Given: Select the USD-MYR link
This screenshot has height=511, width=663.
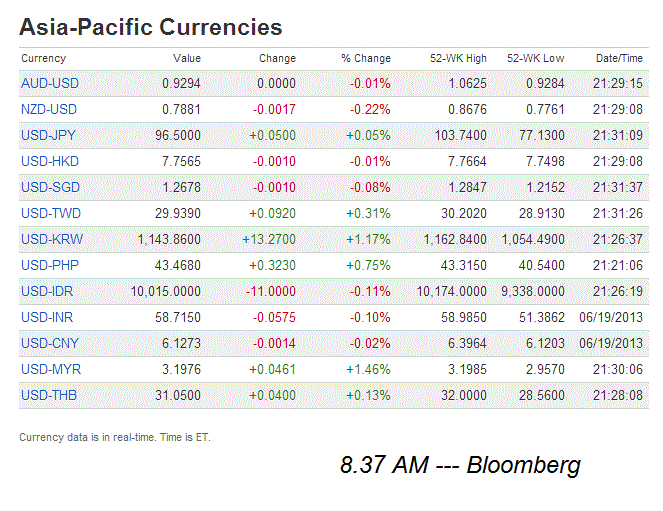Looking at the screenshot, I should tap(50, 369).
